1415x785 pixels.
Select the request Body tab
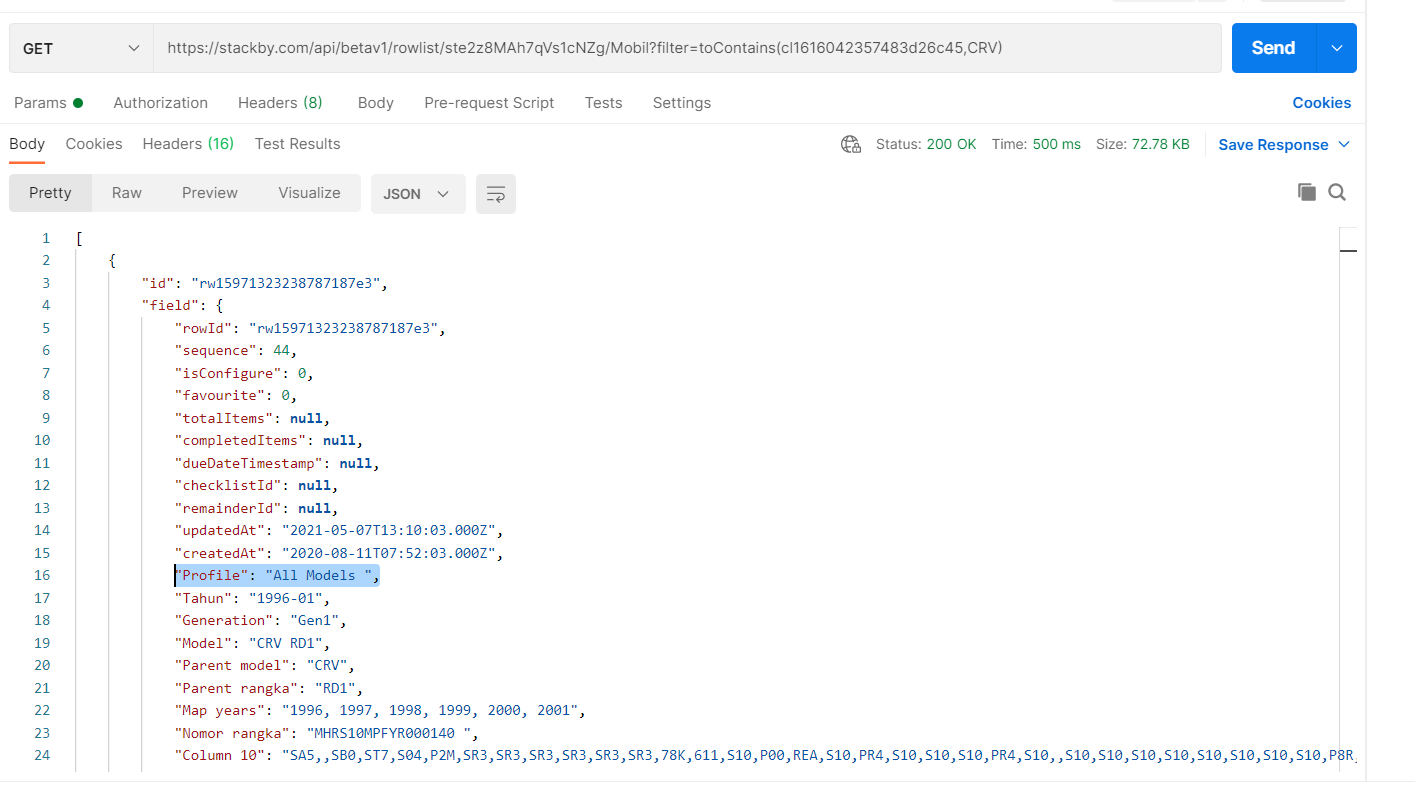click(376, 103)
